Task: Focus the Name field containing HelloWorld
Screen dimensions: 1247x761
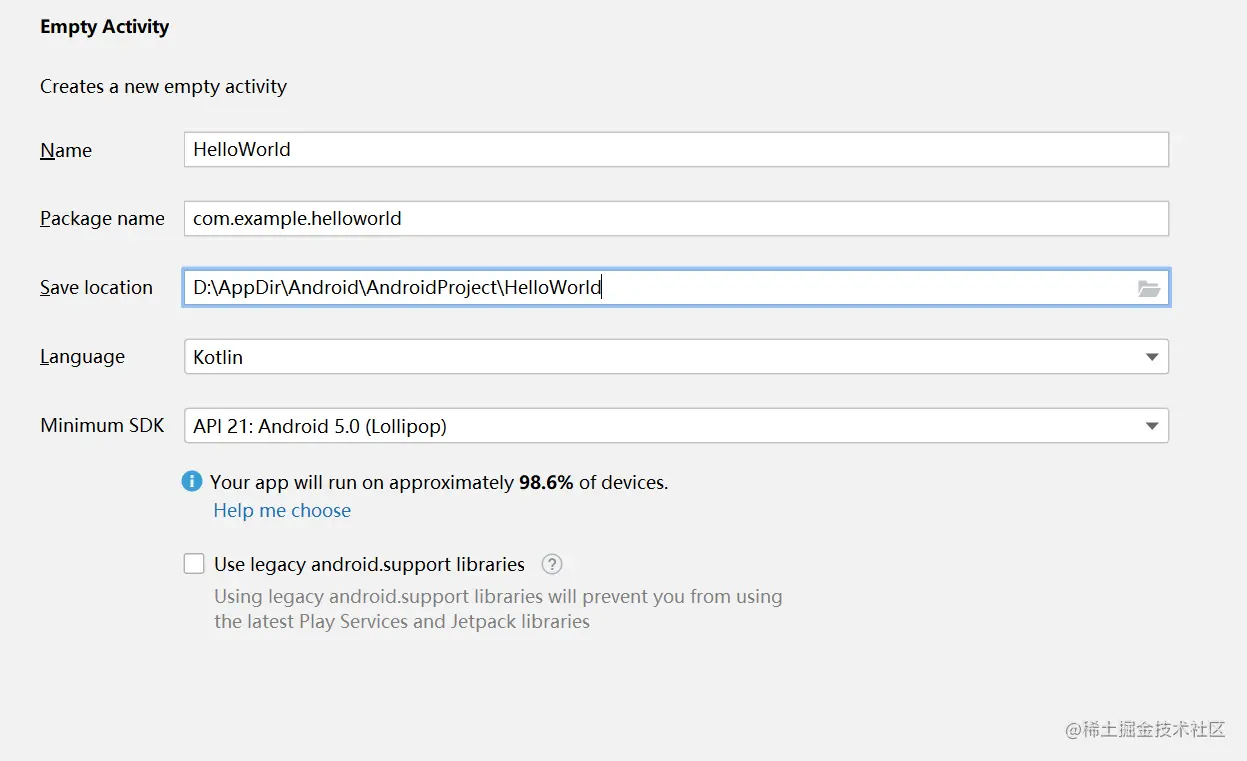Action: (676, 150)
